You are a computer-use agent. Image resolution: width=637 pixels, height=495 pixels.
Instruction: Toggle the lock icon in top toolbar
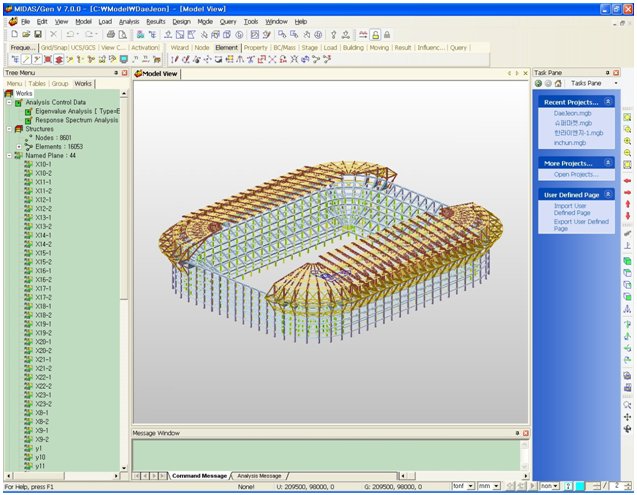click(x=374, y=34)
